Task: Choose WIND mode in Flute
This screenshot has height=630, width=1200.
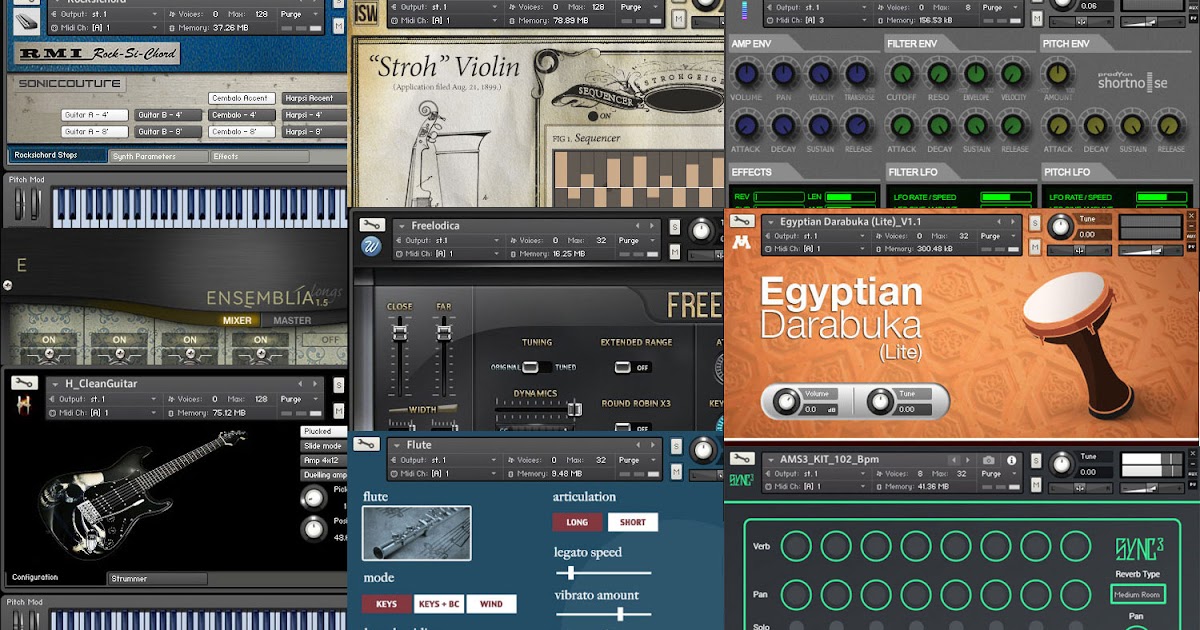Action: click(x=491, y=604)
